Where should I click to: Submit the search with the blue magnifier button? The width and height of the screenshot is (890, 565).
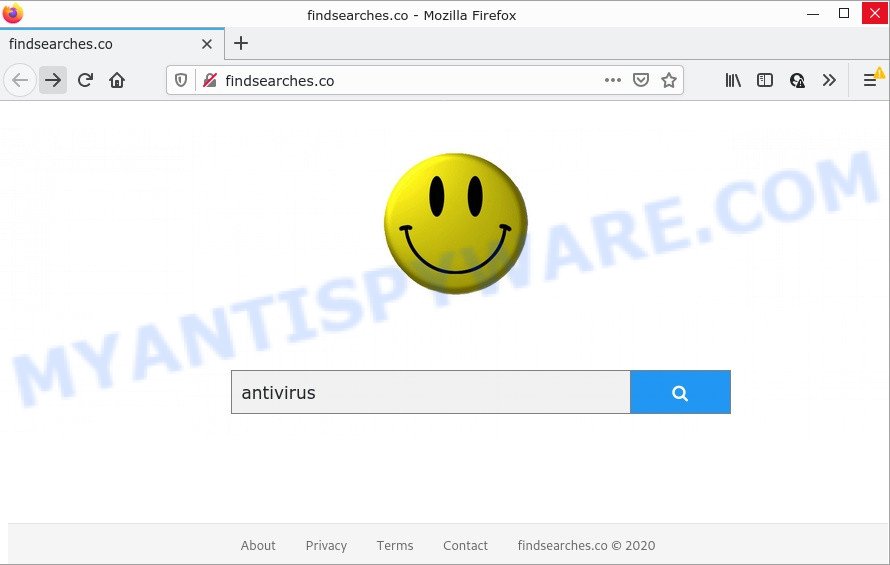click(x=680, y=392)
